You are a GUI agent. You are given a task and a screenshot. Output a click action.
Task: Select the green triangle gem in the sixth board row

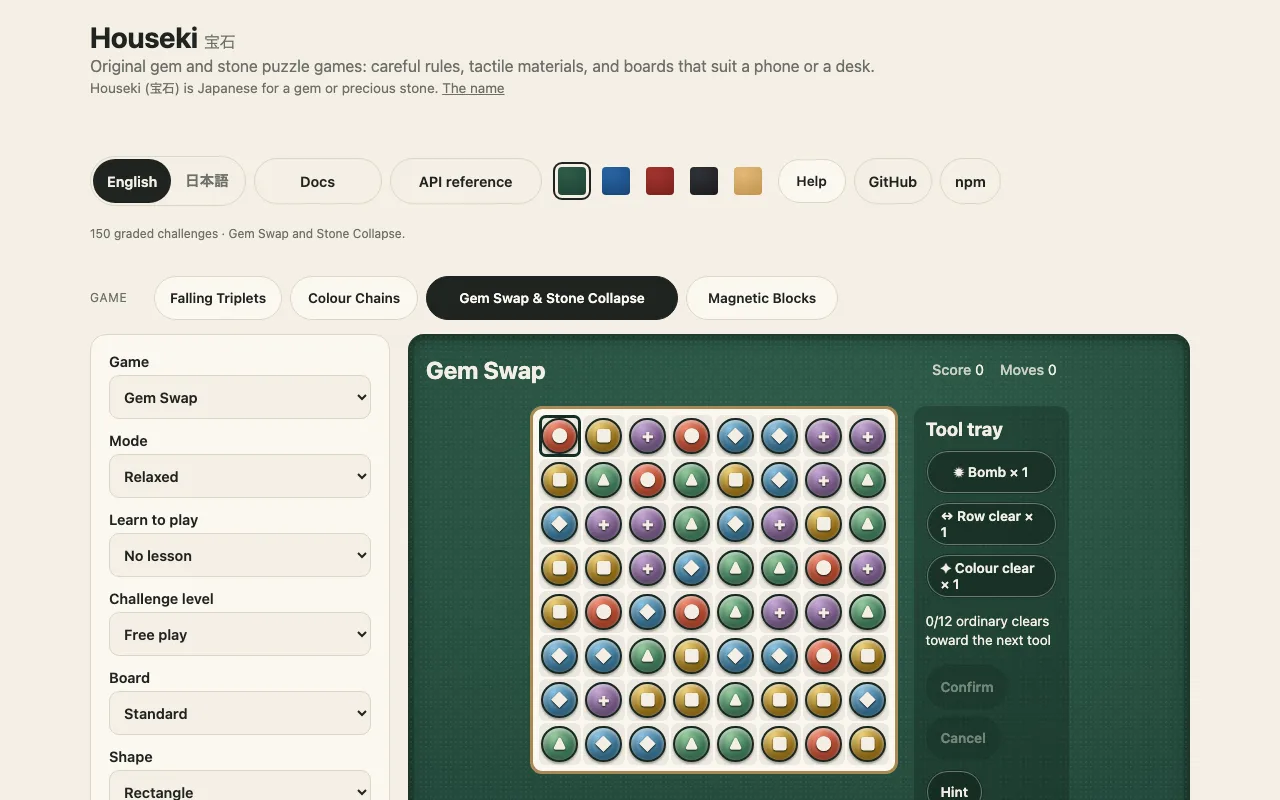(x=648, y=656)
